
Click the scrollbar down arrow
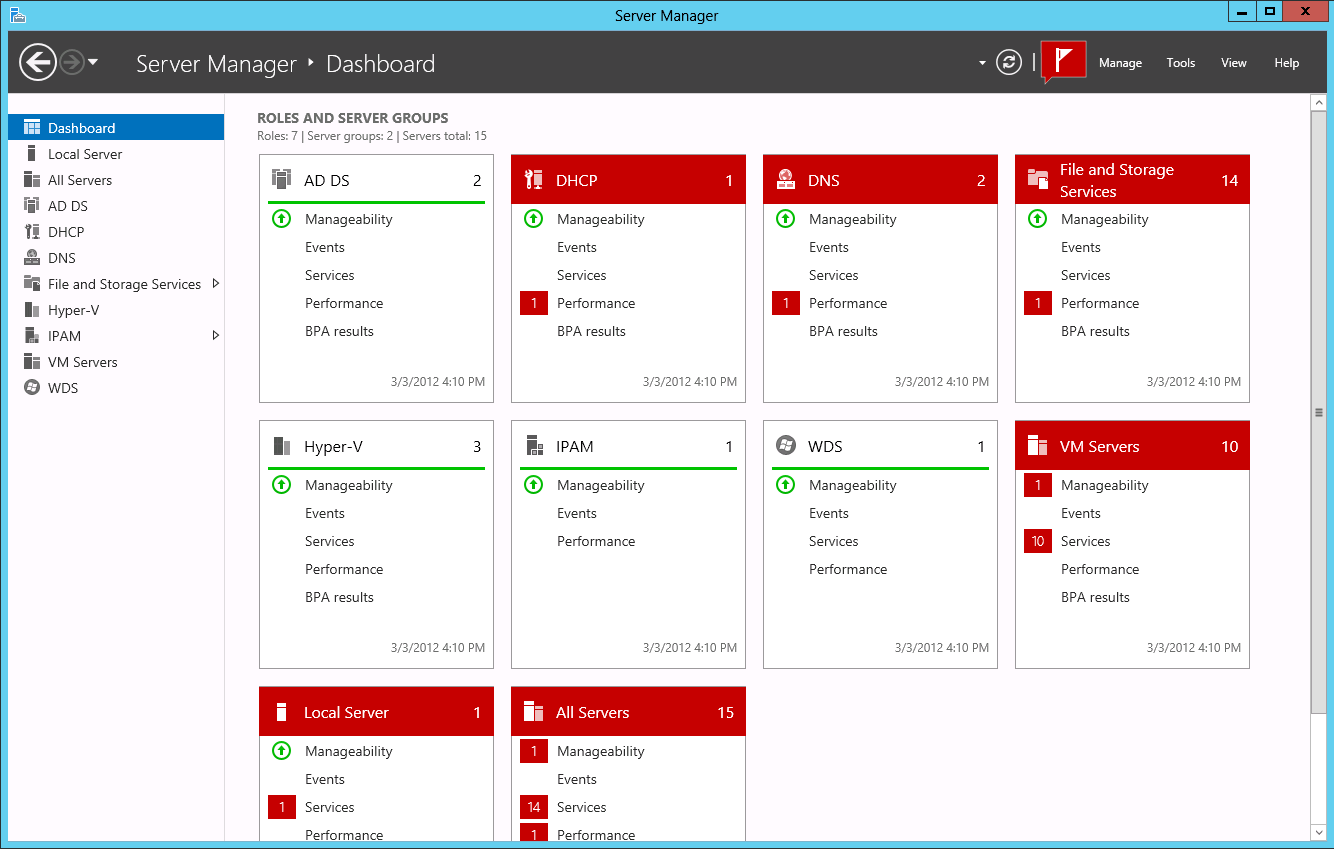click(x=1318, y=832)
